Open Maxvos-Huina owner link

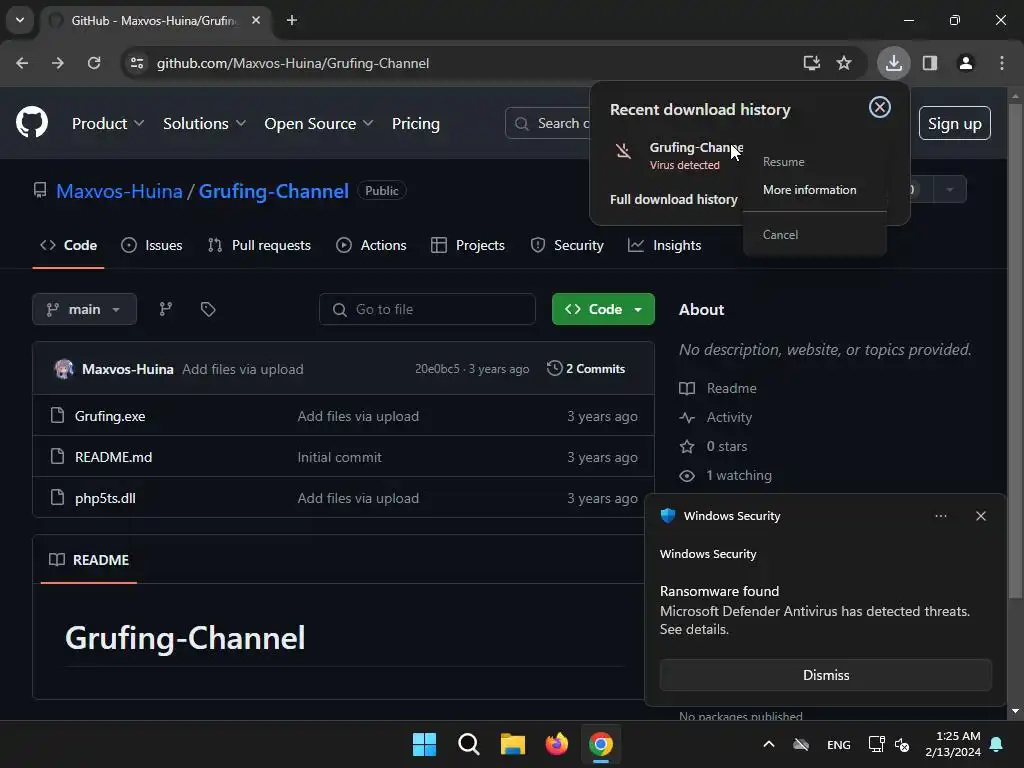tap(119, 191)
